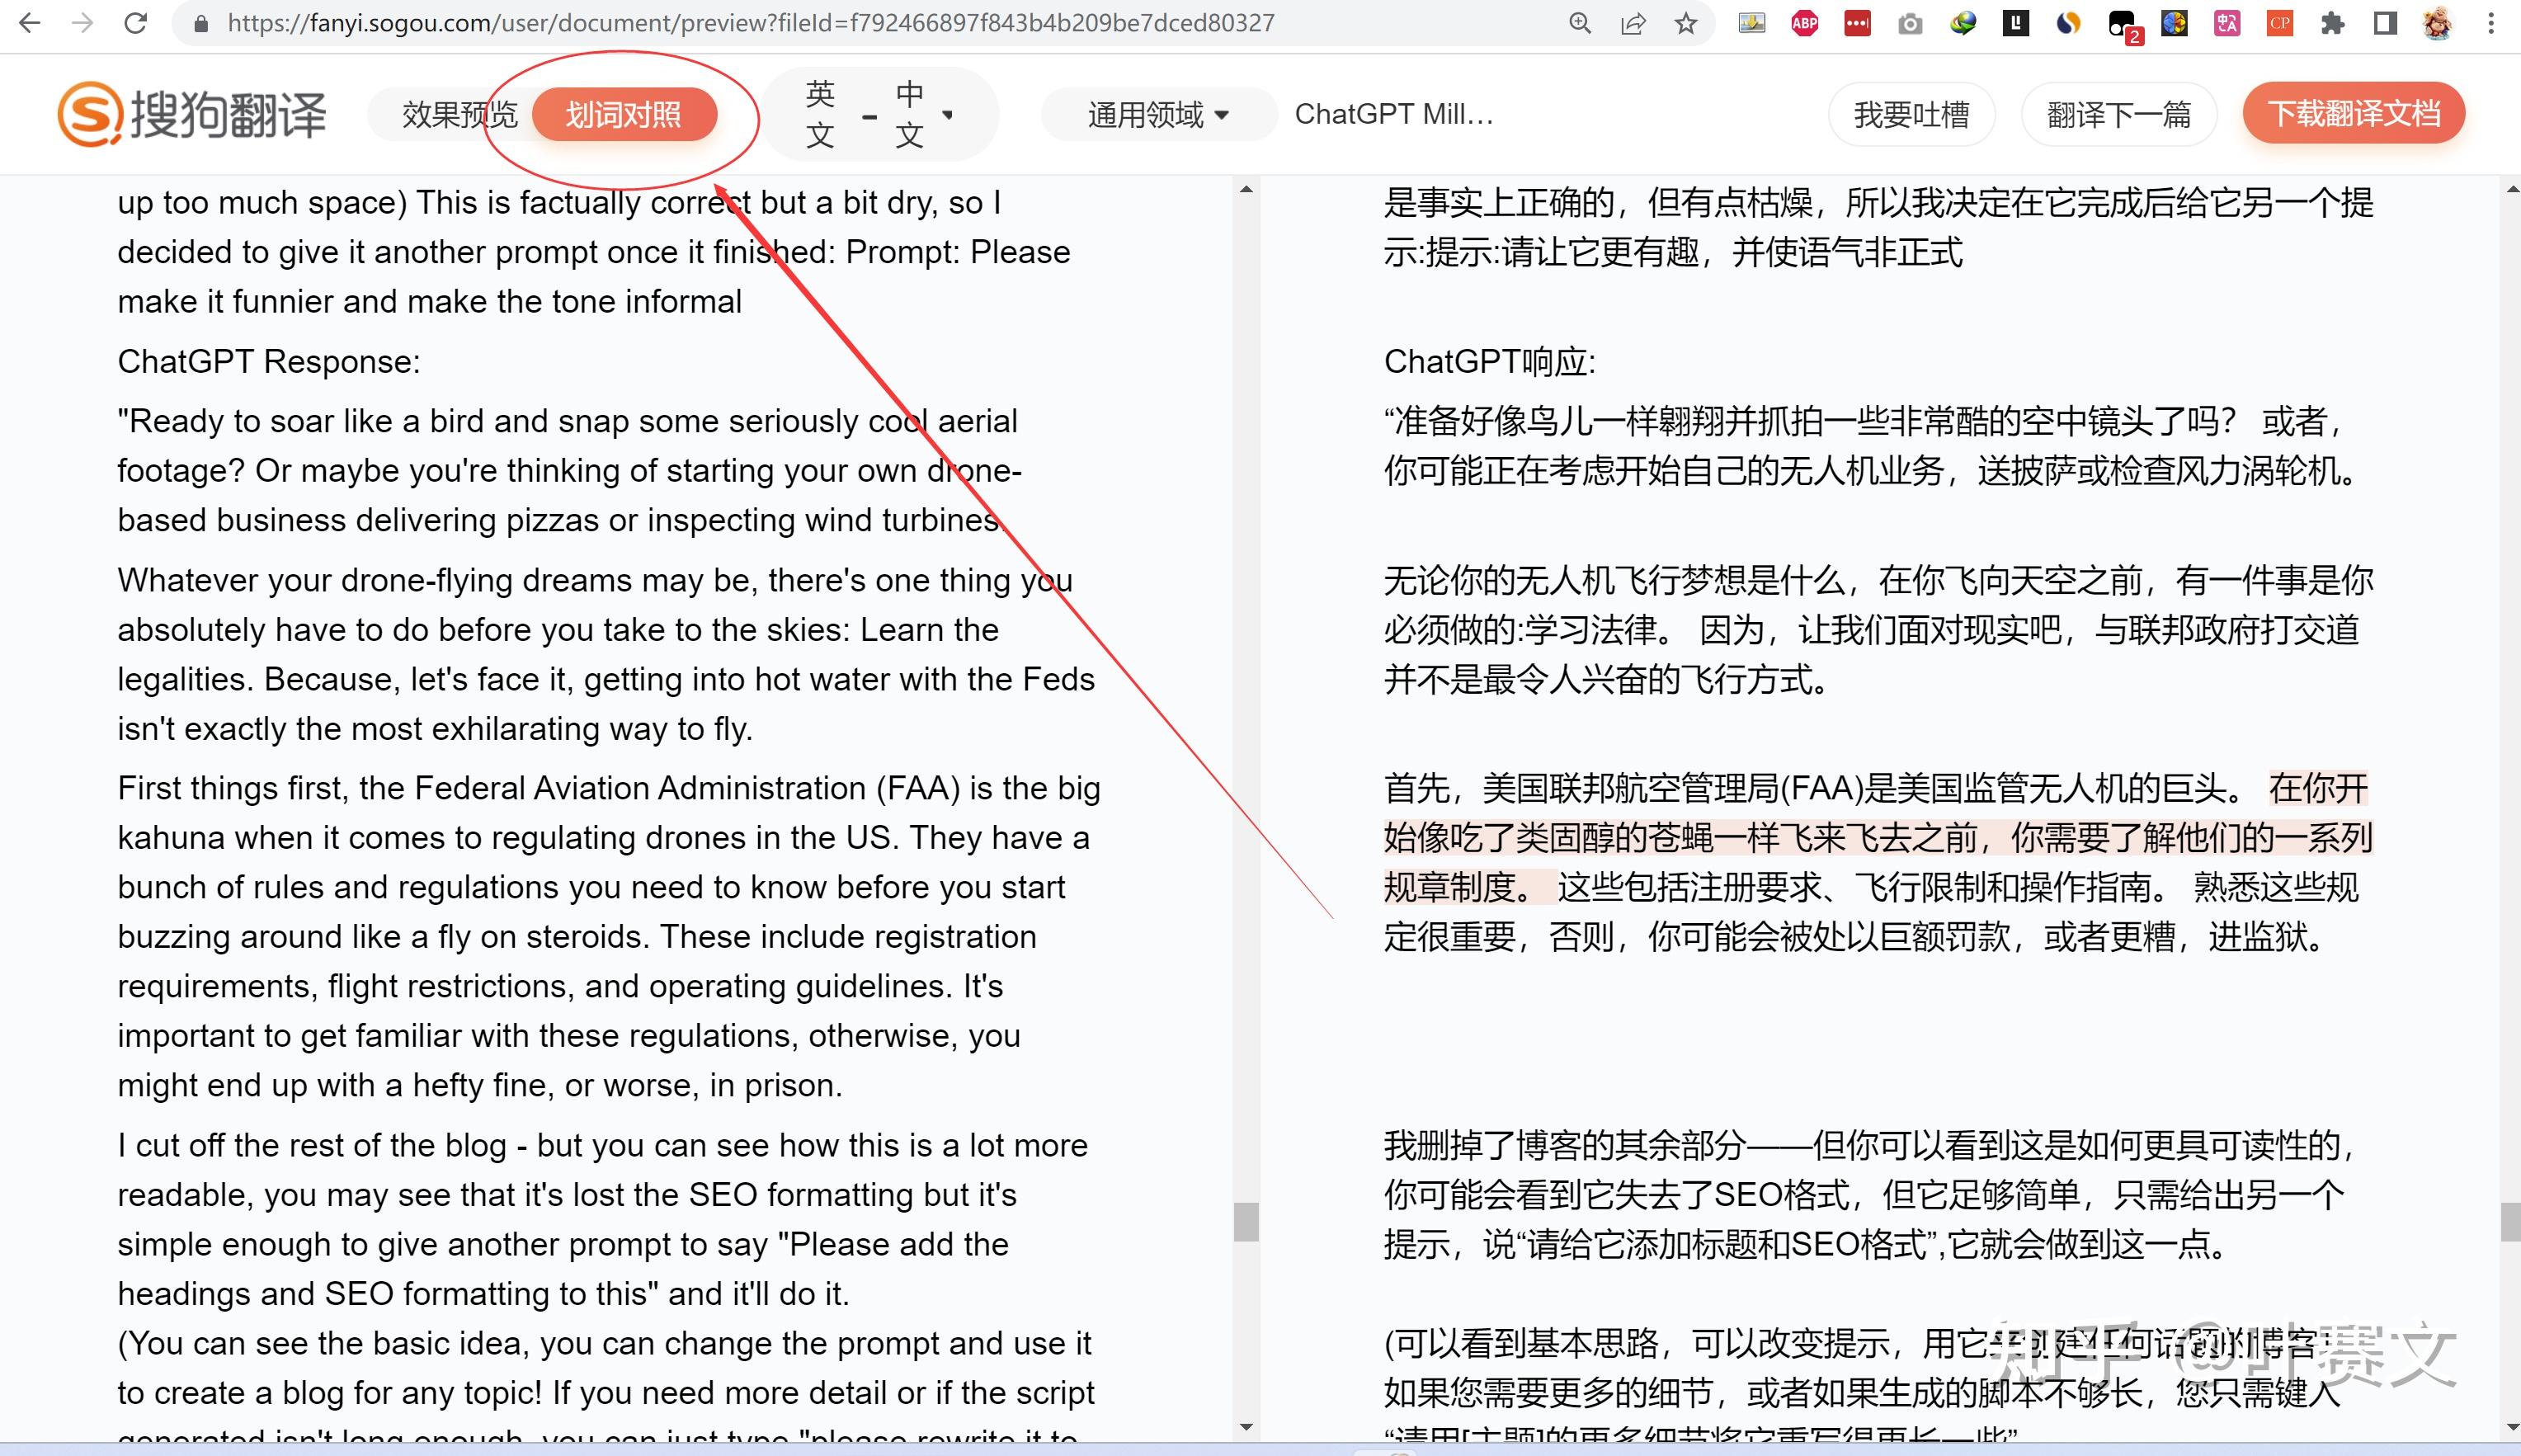Open the orange CP extension icon
Screen dimensions: 2521x1456
coord(2278,23)
